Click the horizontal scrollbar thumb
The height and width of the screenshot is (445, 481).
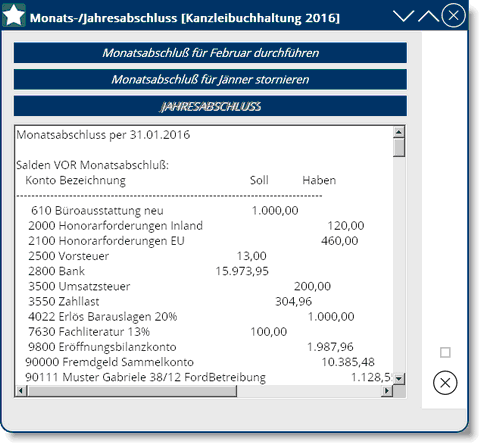coord(132,390)
